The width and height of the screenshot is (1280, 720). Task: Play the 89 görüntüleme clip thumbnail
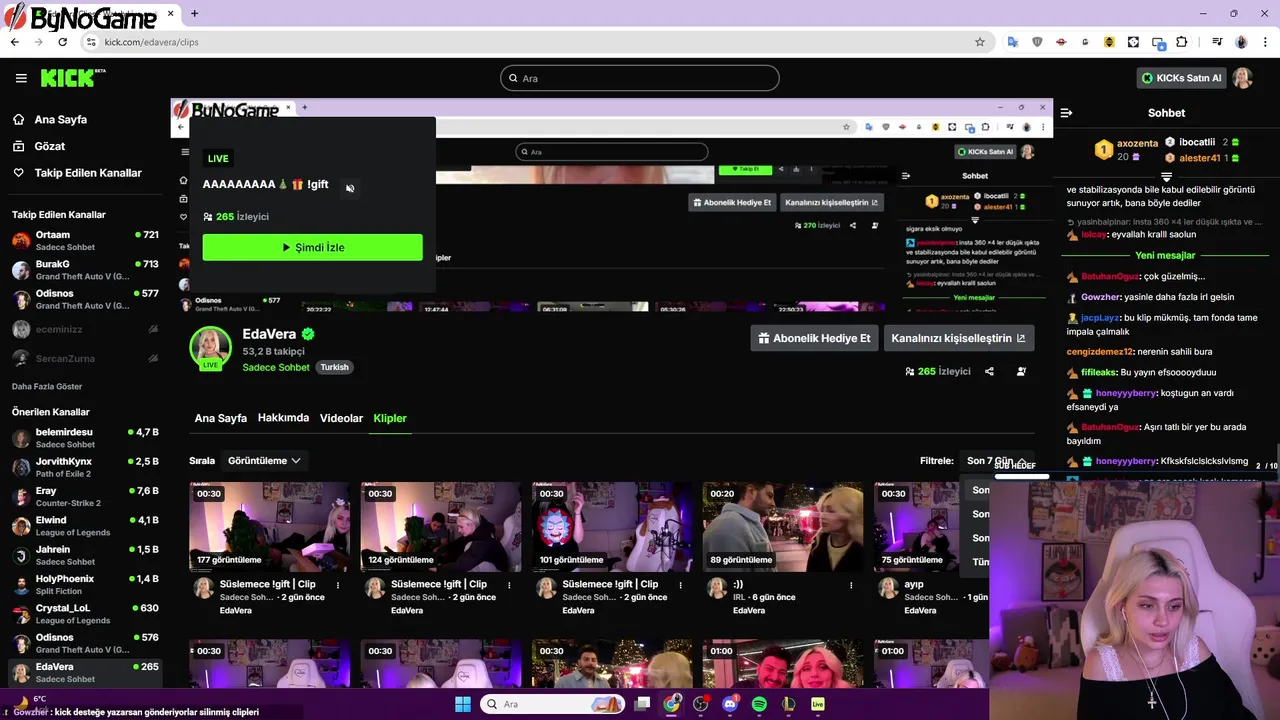(x=783, y=527)
